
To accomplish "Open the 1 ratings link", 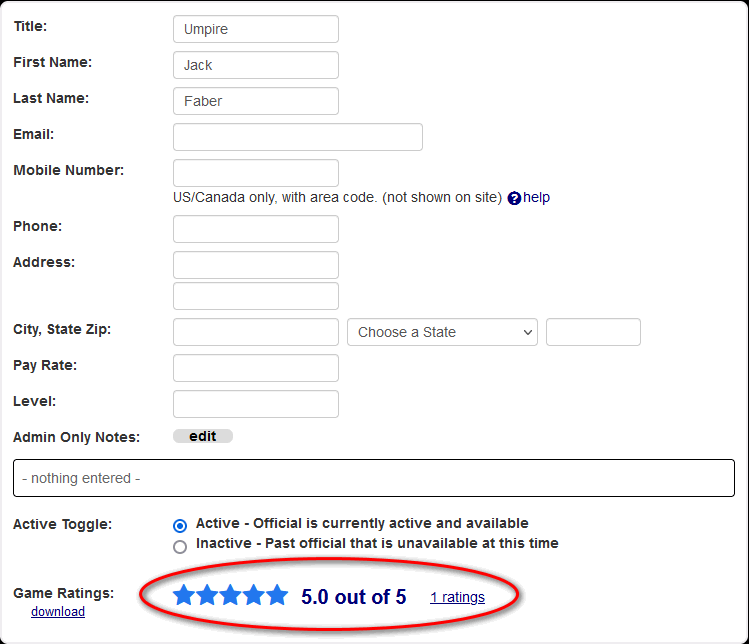I will tap(457, 597).
